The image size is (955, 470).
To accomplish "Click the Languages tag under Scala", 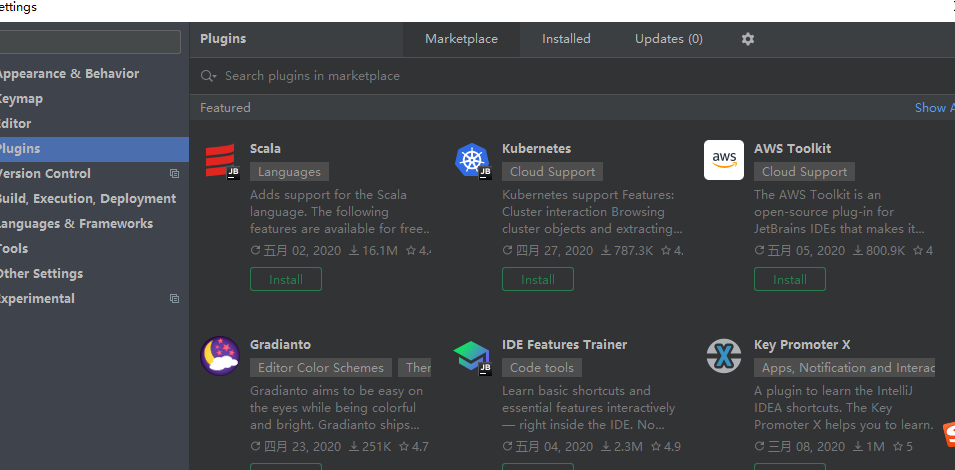I will [289, 172].
